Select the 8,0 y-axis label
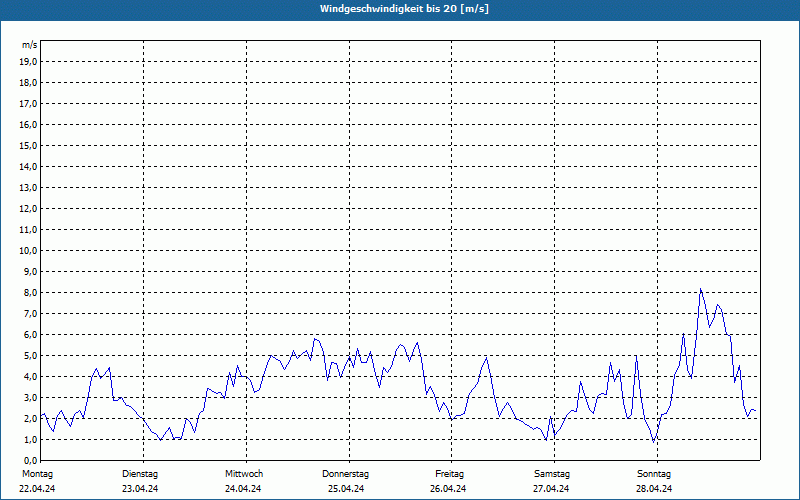 click(29, 292)
